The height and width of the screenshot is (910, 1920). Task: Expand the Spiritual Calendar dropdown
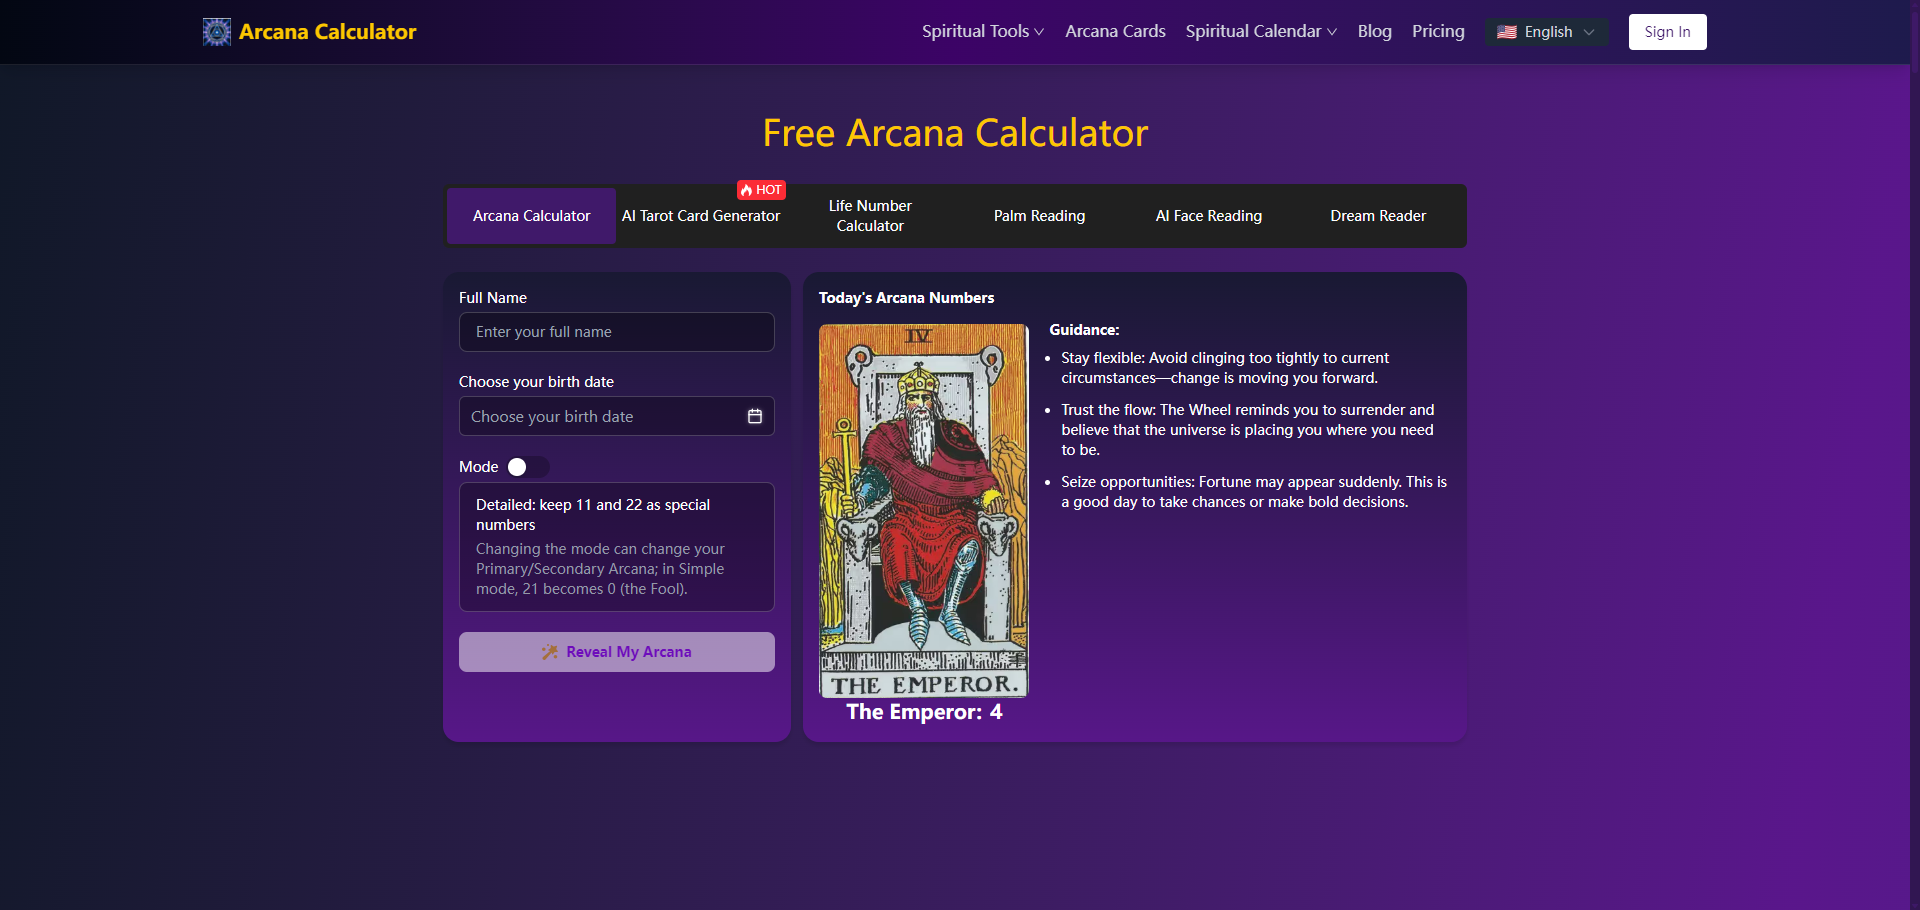[x=1261, y=32]
